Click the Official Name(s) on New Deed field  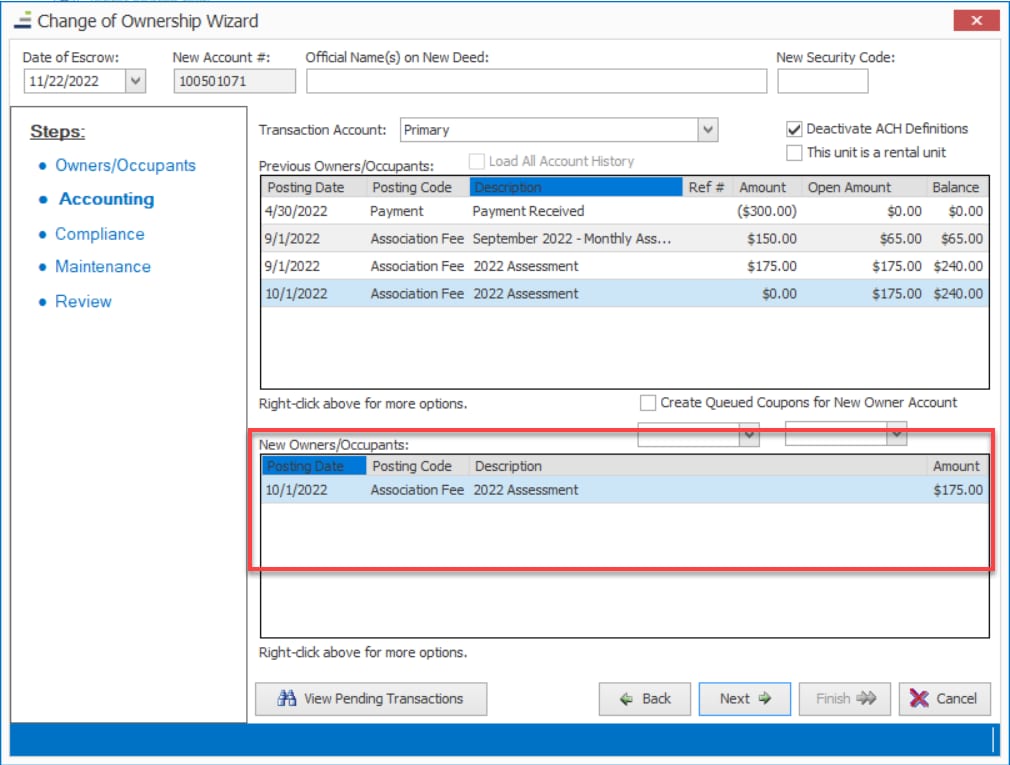tap(537, 81)
